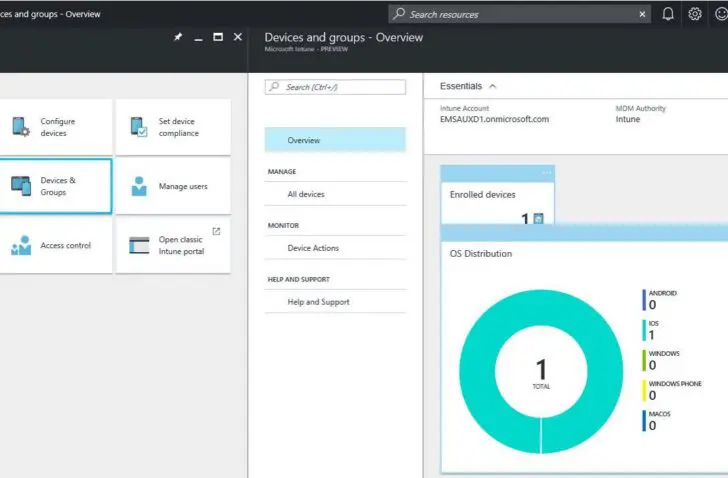
Task: Focus the Search (Ctrl+/) menu box
Action: (335, 87)
